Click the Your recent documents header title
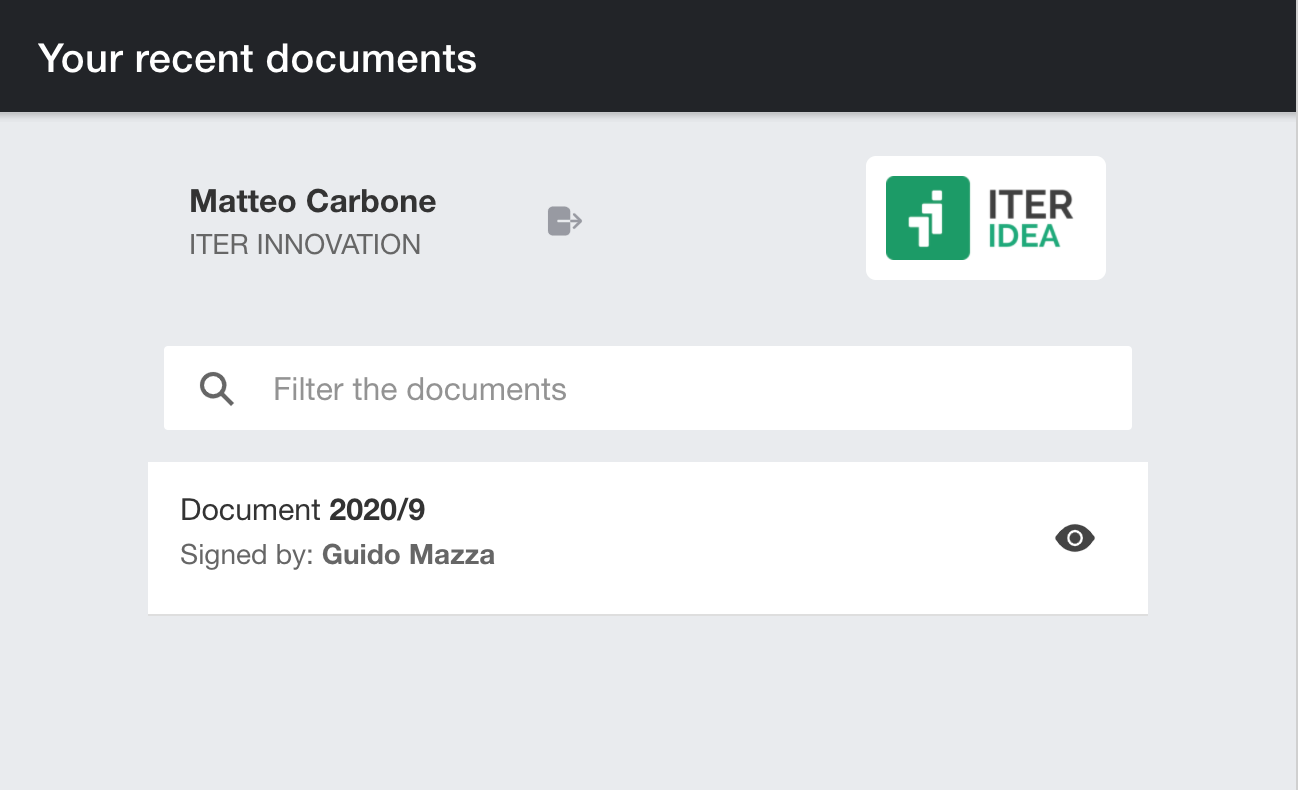1298x790 pixels. (257, 58)
